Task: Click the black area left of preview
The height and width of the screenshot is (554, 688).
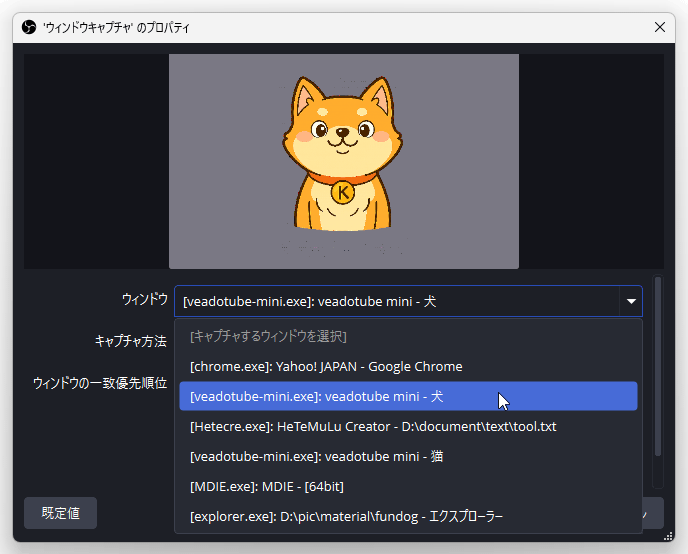Action: tap(95, 160)
